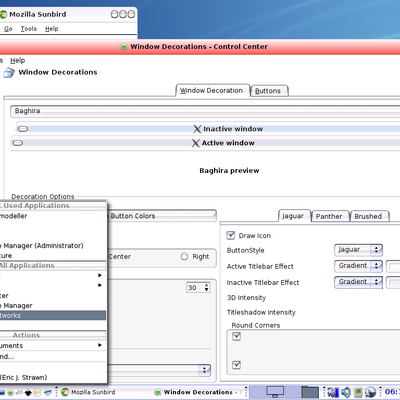Click the green tray icon next to the speaker
Viewport: 400px width, 400px height.
tap(358, 392)
